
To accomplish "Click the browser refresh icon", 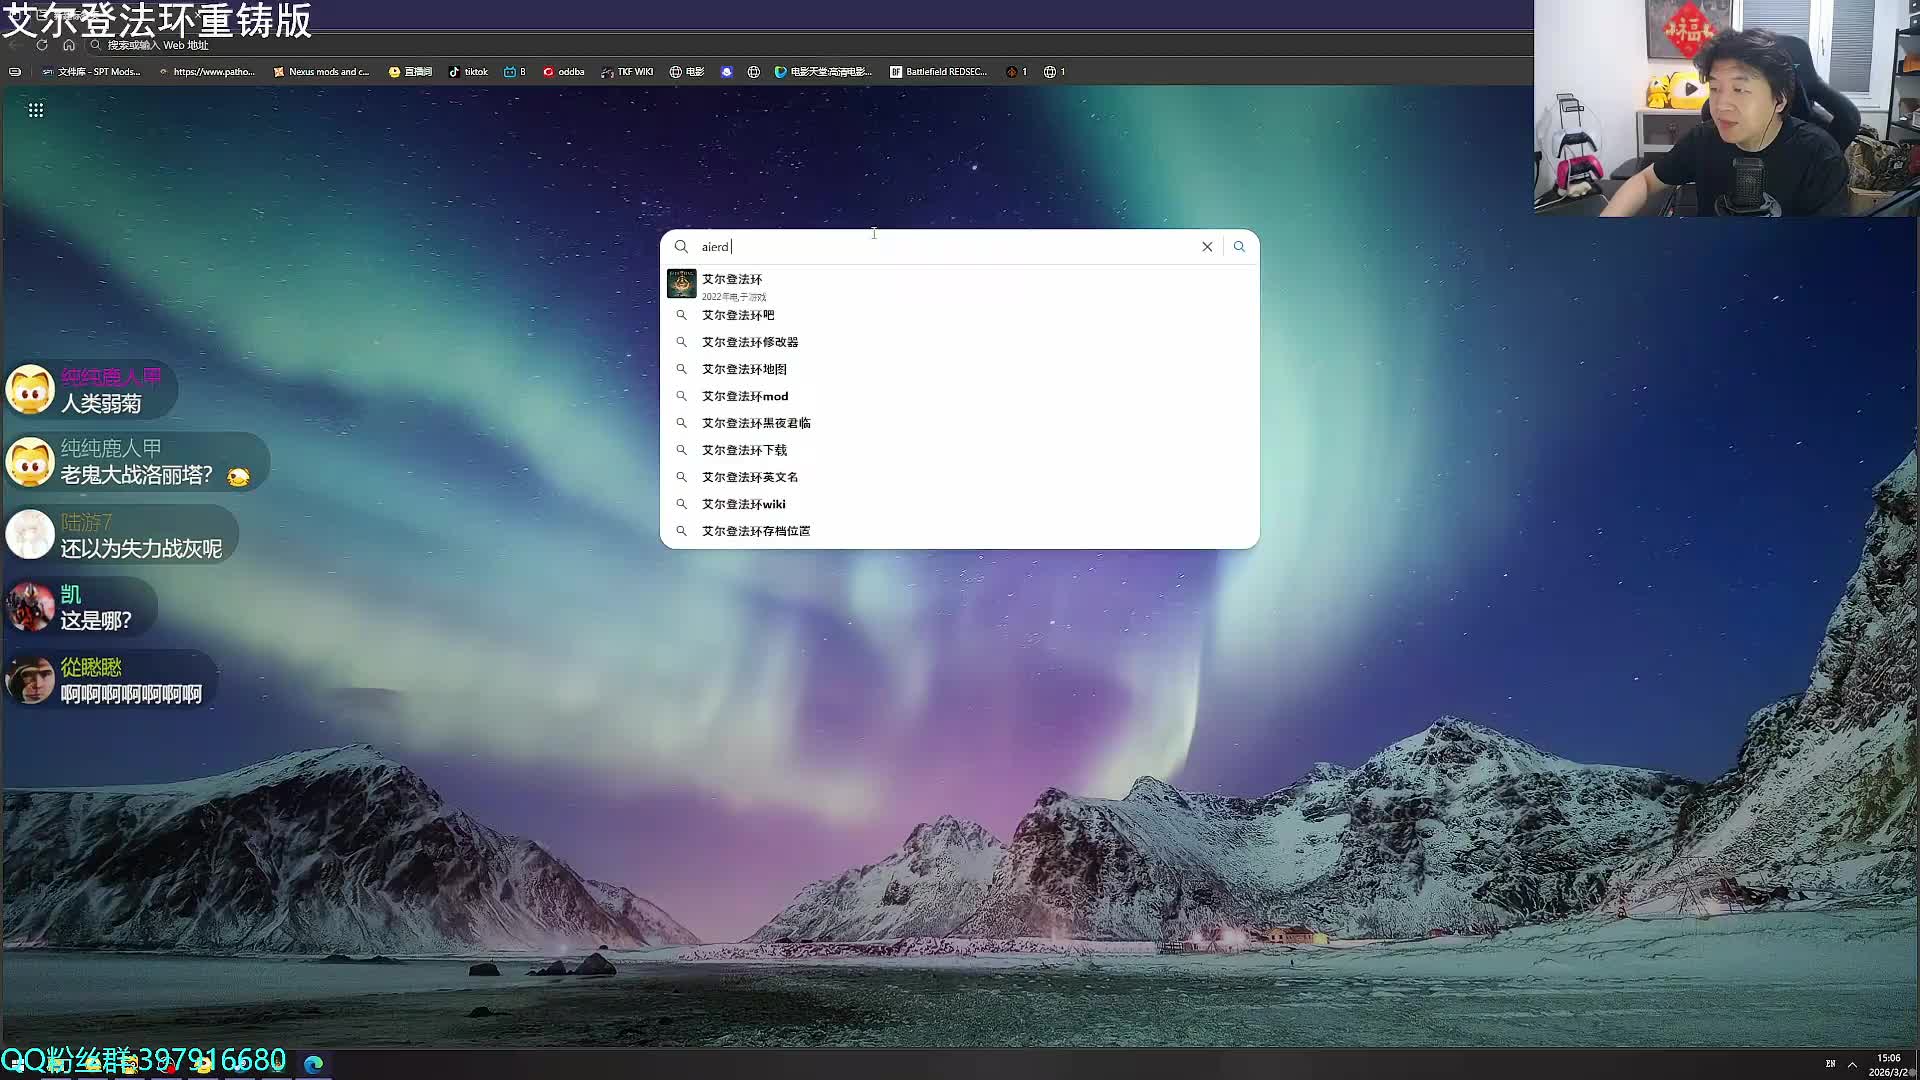I will (x=42, y=45).
